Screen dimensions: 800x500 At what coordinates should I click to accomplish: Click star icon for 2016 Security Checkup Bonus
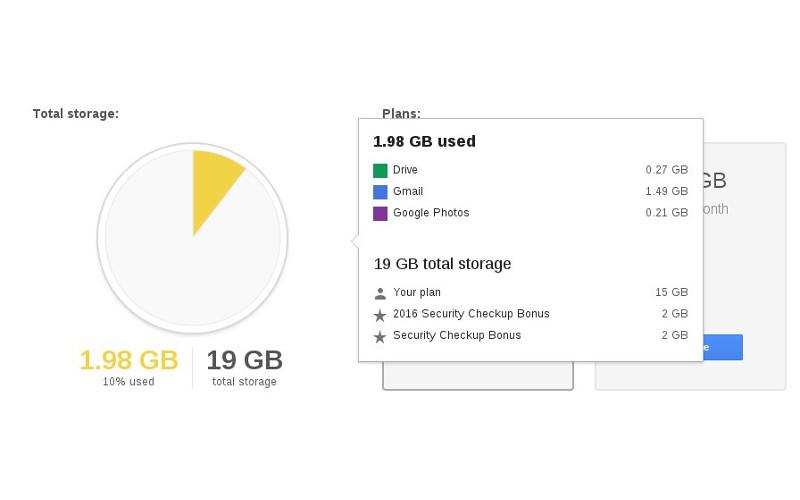380,315
